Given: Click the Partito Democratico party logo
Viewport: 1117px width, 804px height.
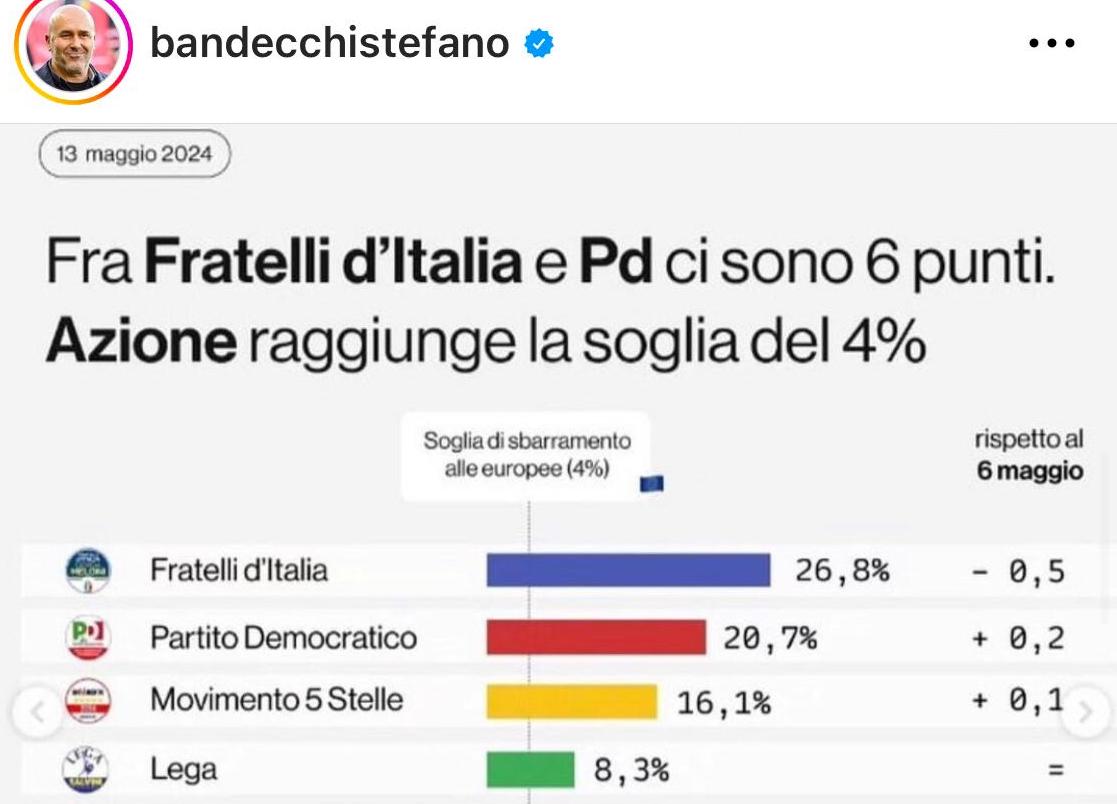Looking at the screenshot, I should [88, 637].
